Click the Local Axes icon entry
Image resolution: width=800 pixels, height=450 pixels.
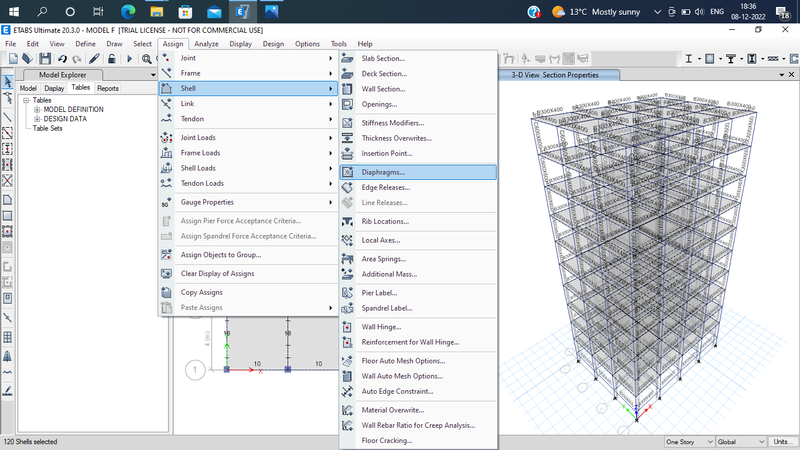coord(347,240)
